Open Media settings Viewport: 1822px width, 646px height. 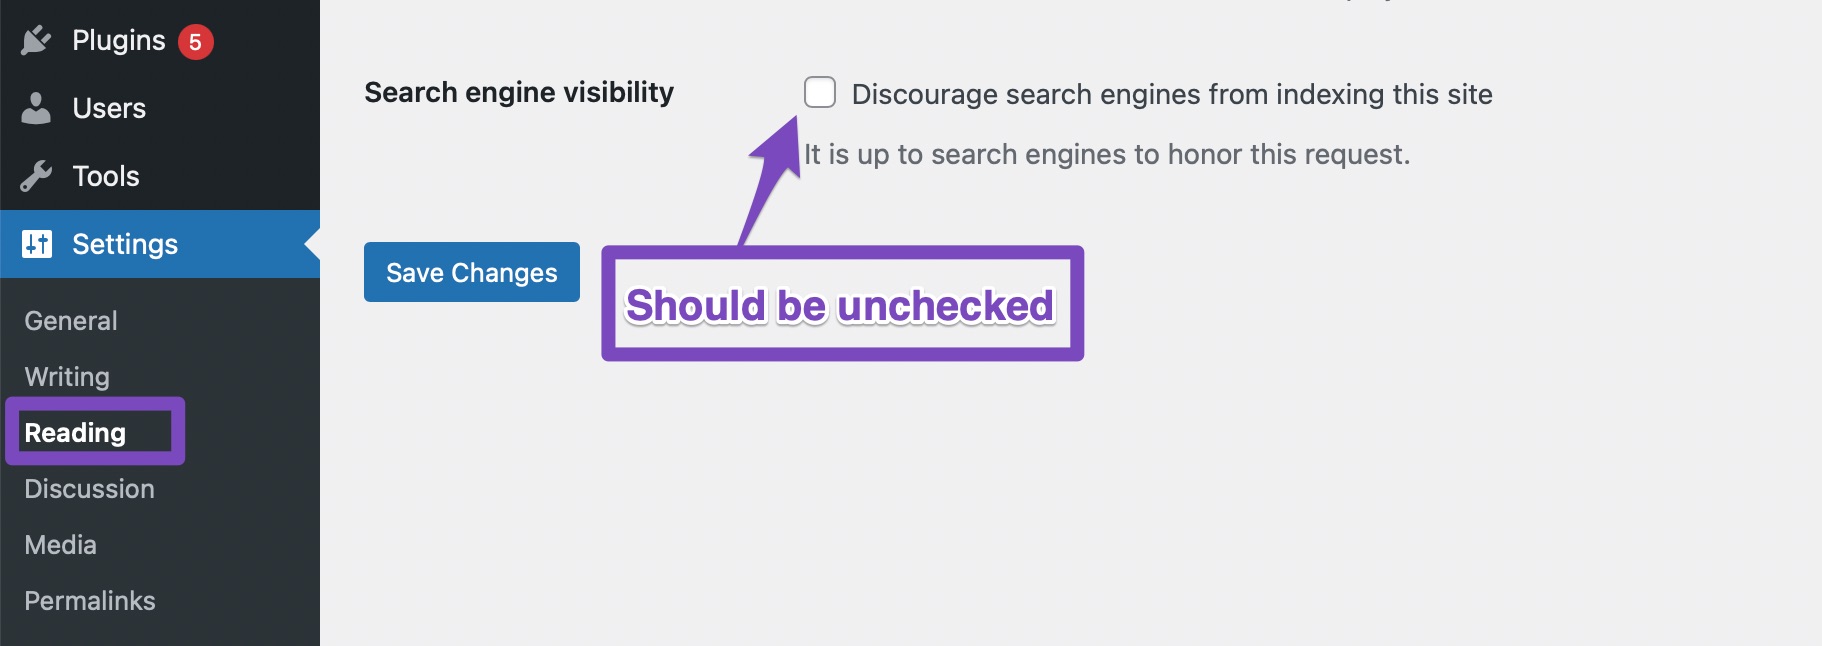tap(61, 545)
